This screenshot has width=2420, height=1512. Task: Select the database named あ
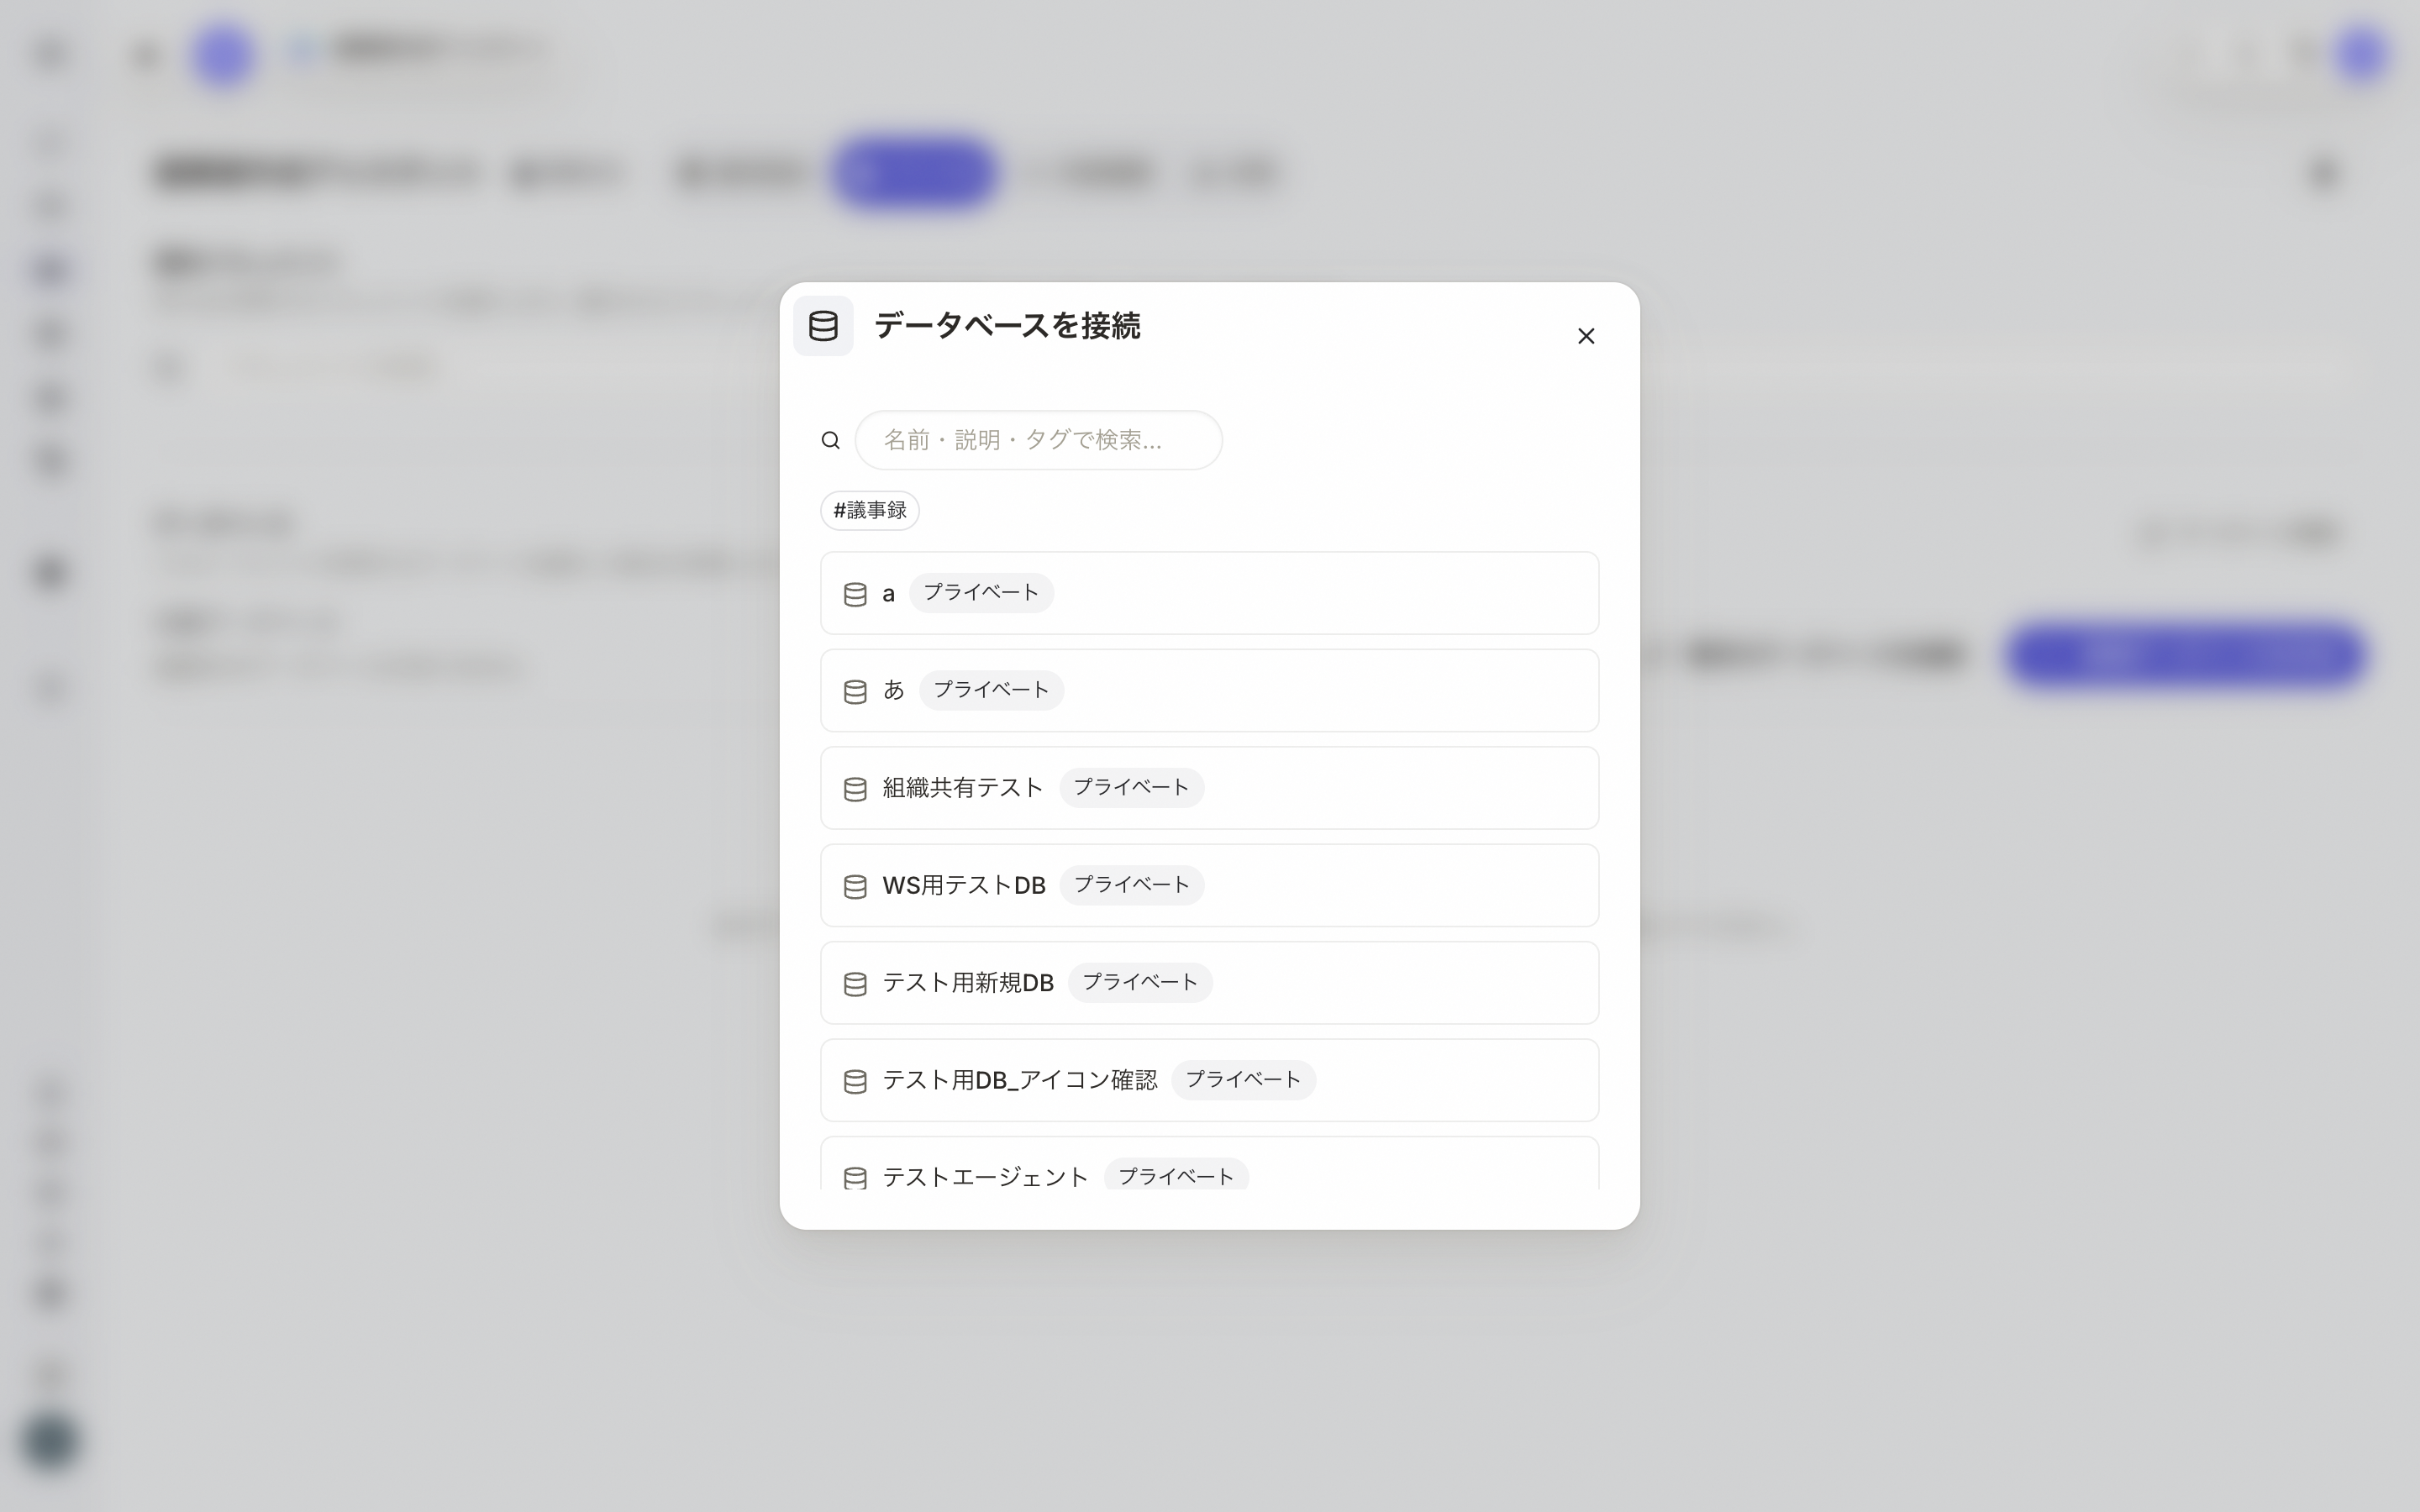1209,690
